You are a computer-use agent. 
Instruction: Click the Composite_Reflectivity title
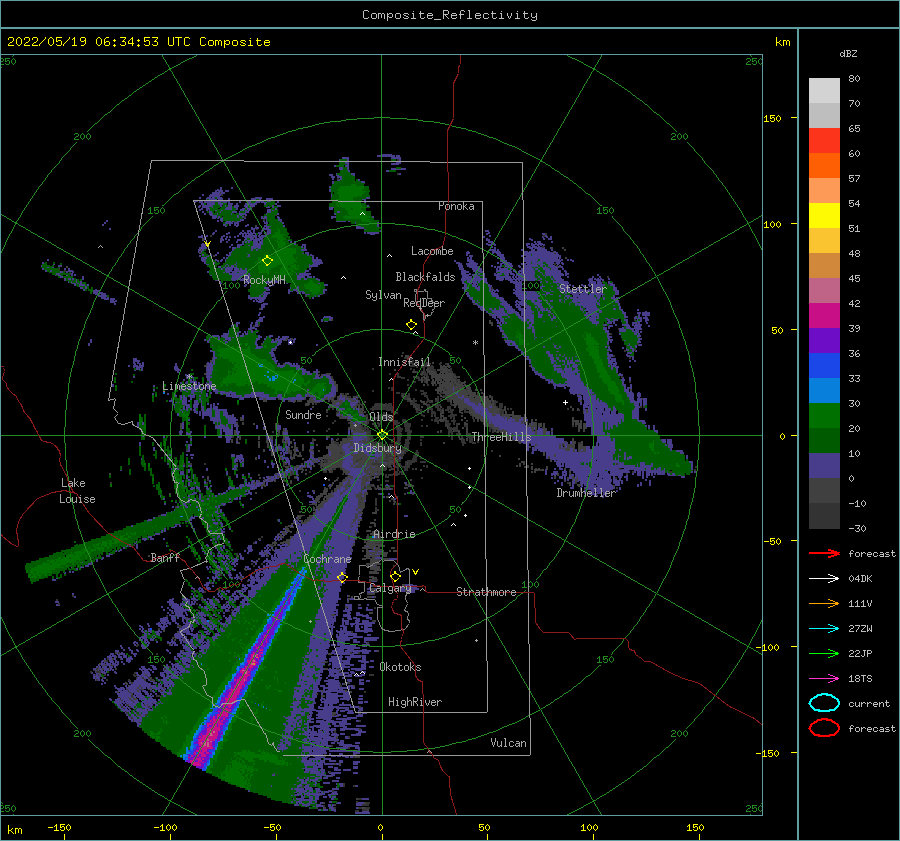coord(450,15)
